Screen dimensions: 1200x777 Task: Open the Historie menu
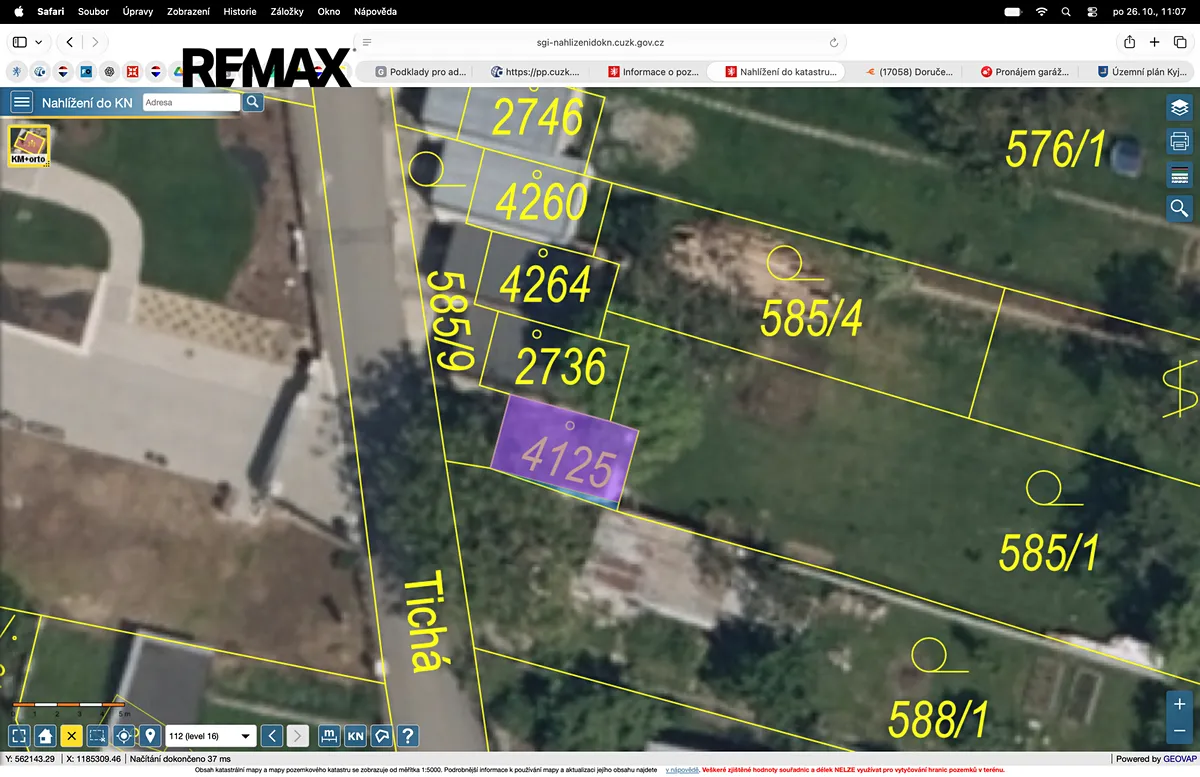[240, 11]
